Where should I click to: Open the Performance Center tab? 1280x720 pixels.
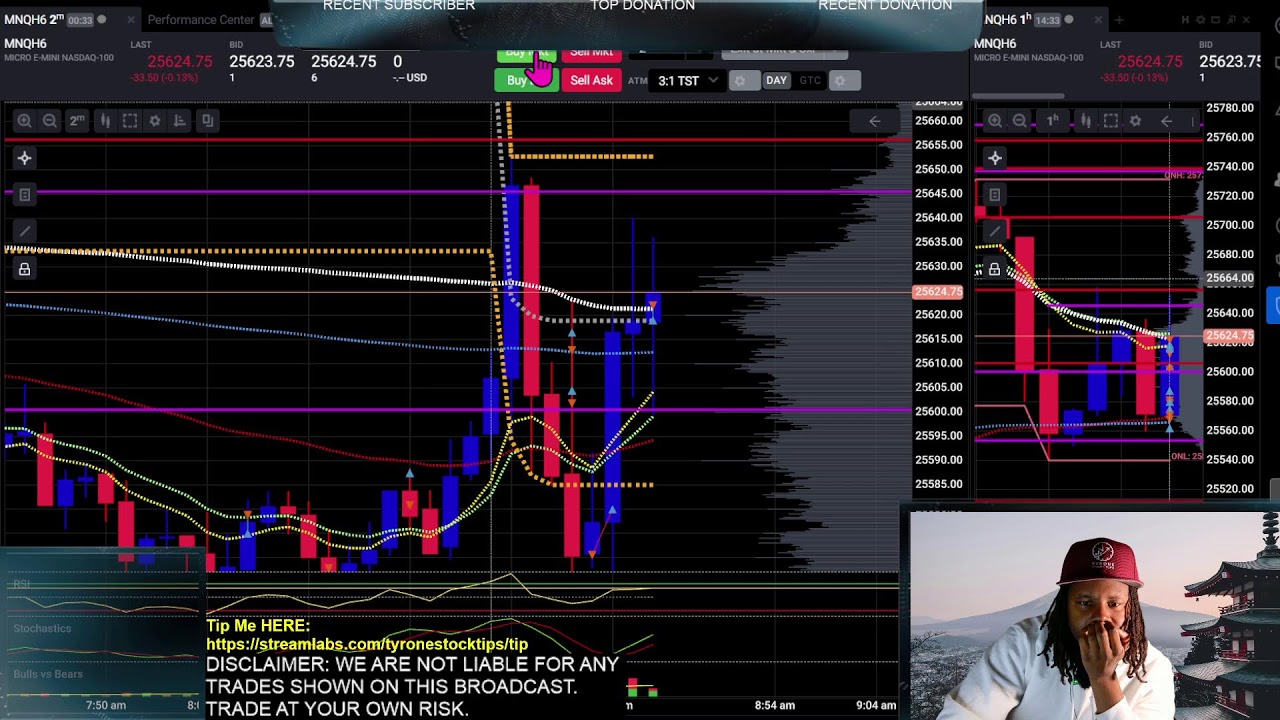[x=200, y=20]
